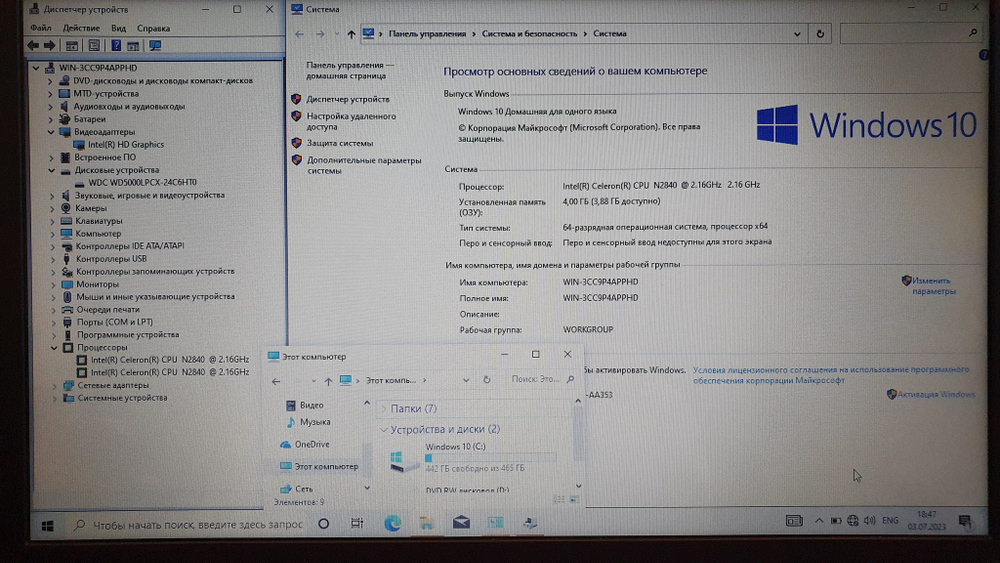Screen dimensions: 1000x563
Task: Open Справка menu in Device Manager
Action: pos(154,28)
